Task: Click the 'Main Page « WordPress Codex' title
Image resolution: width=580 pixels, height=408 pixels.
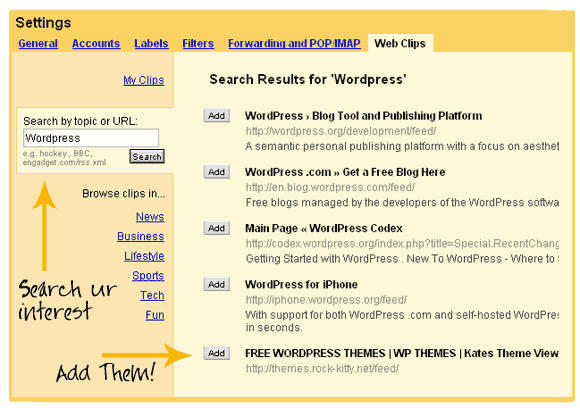Action: [324, 228]
